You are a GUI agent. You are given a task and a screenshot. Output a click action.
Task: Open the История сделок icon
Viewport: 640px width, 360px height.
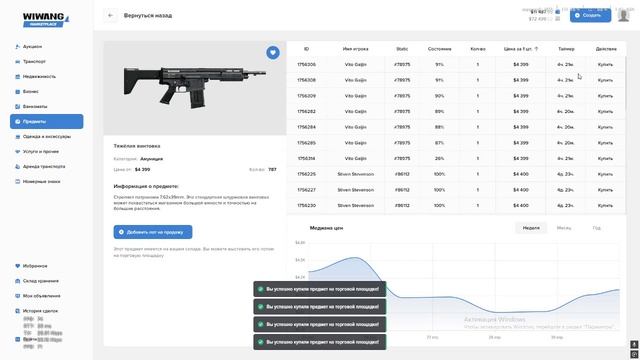[x=18, y=311]
